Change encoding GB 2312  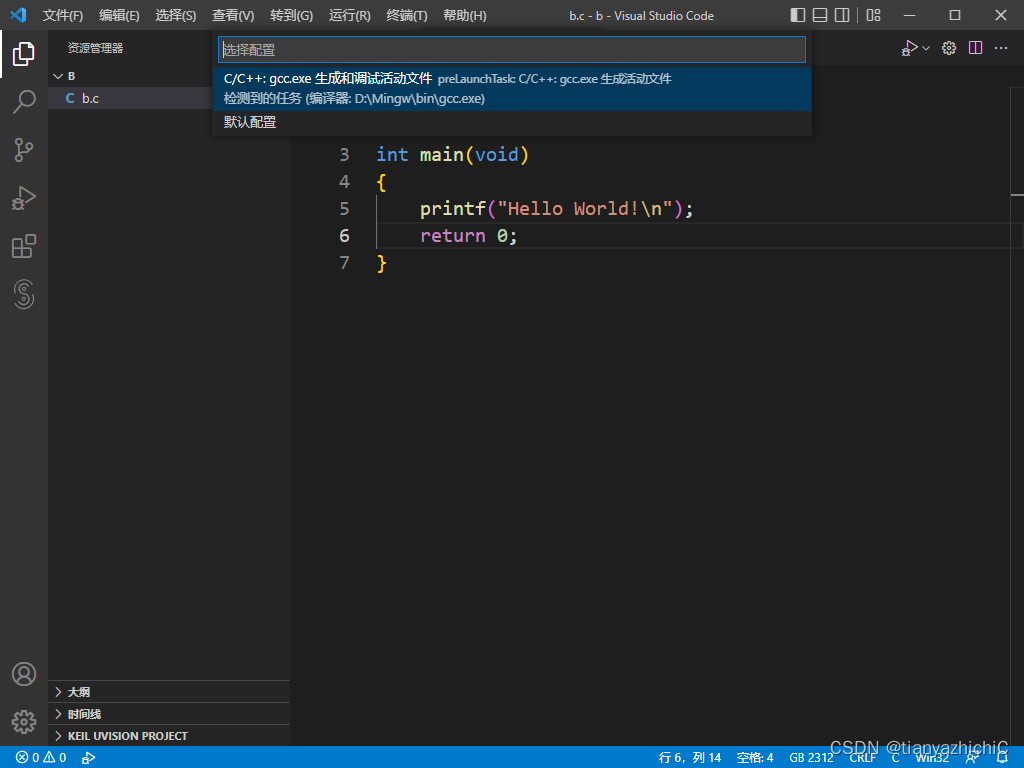(x=811, y=758)
